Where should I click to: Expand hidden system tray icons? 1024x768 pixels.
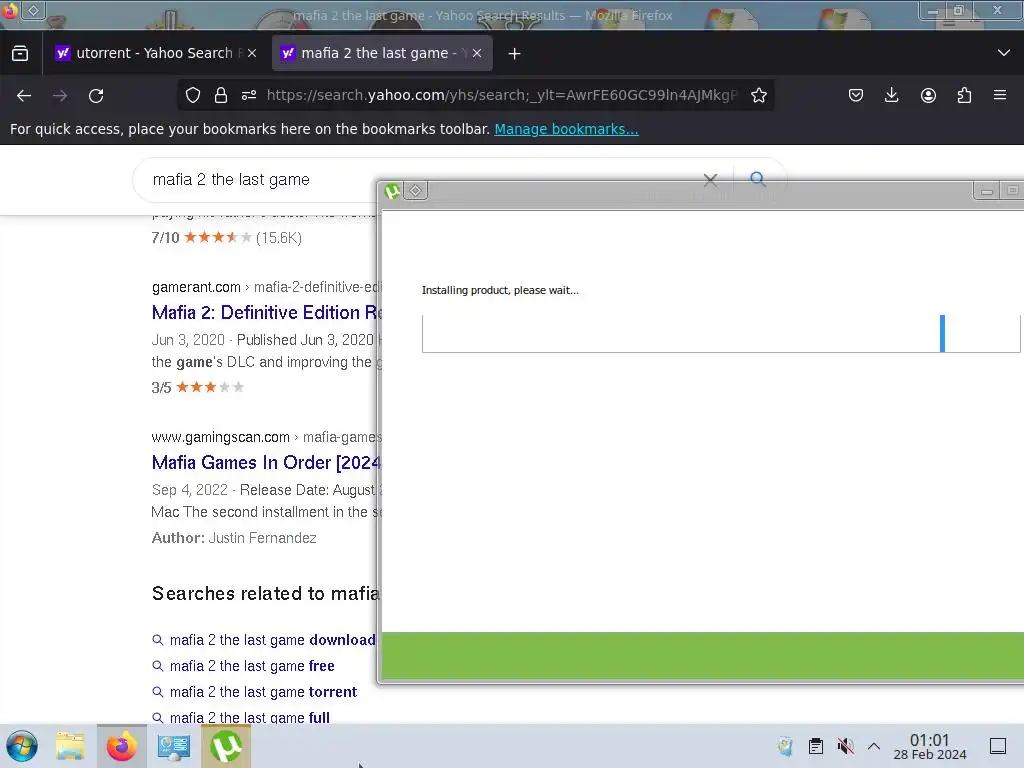(x=874, y=746)
